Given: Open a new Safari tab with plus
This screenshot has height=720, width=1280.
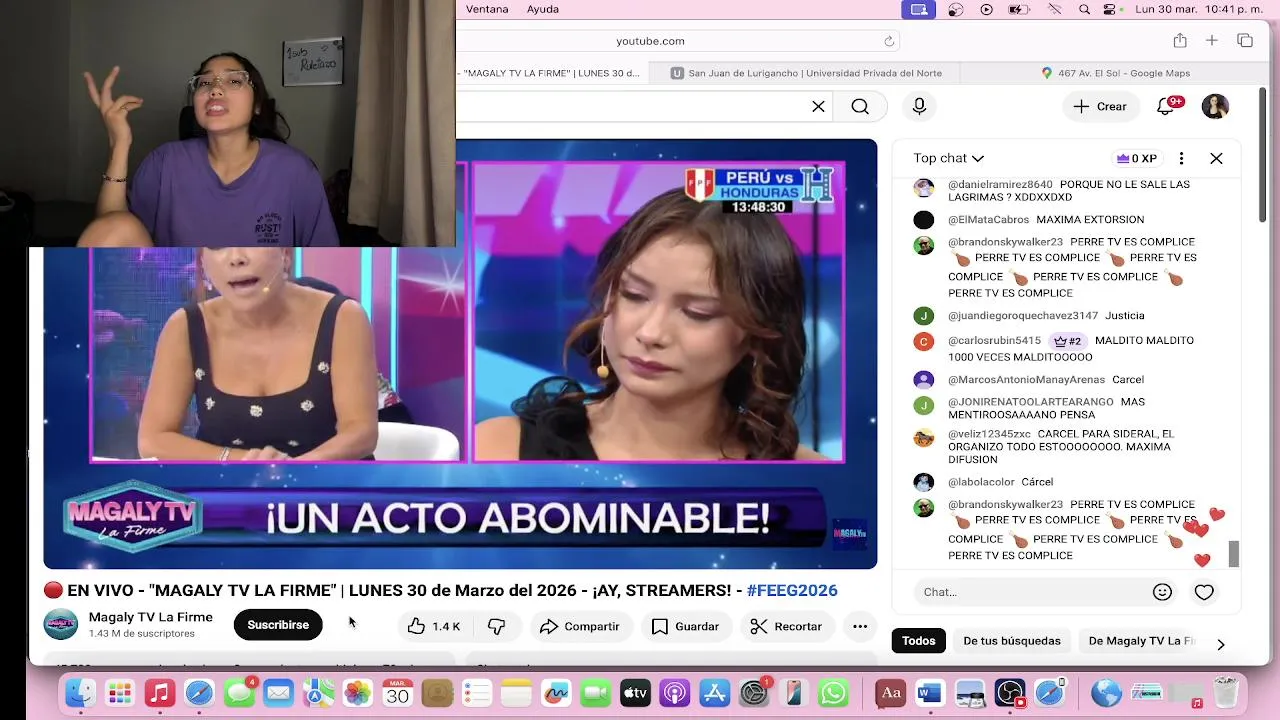Looking at the screenshot, I should pos(1211,41).
